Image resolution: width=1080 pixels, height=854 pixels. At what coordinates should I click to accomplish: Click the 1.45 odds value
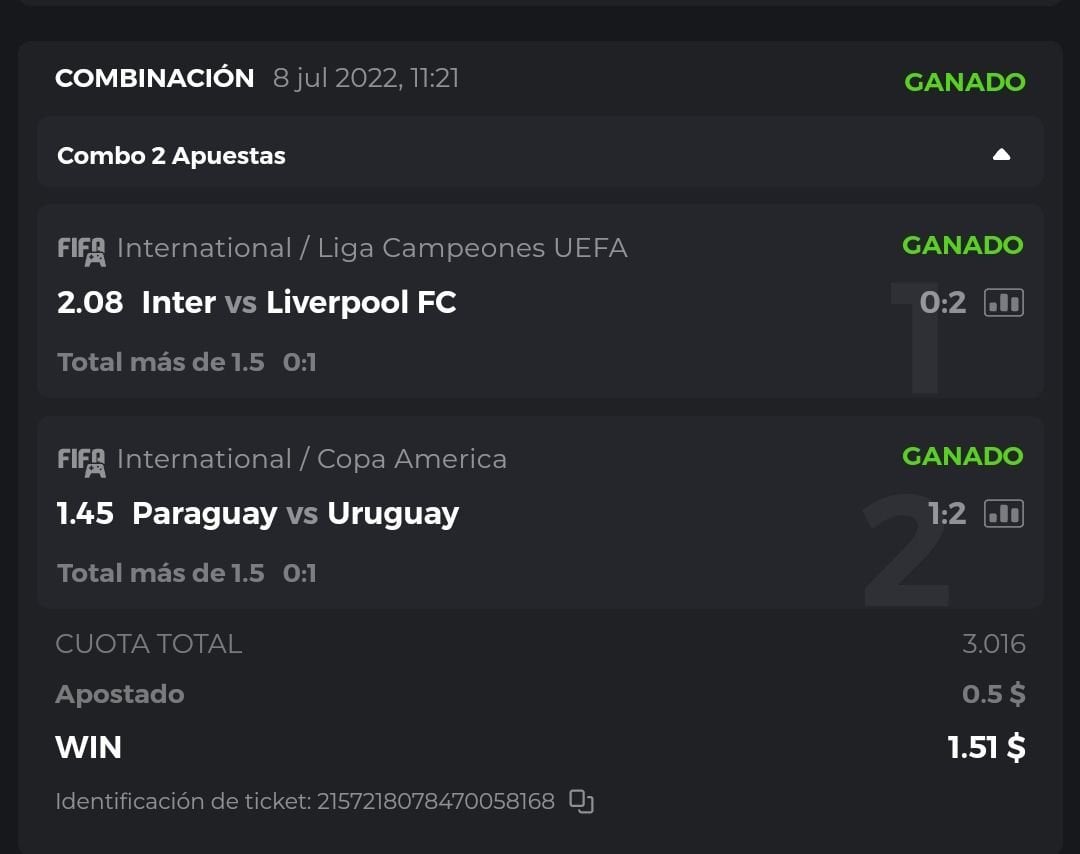[85, 513]
